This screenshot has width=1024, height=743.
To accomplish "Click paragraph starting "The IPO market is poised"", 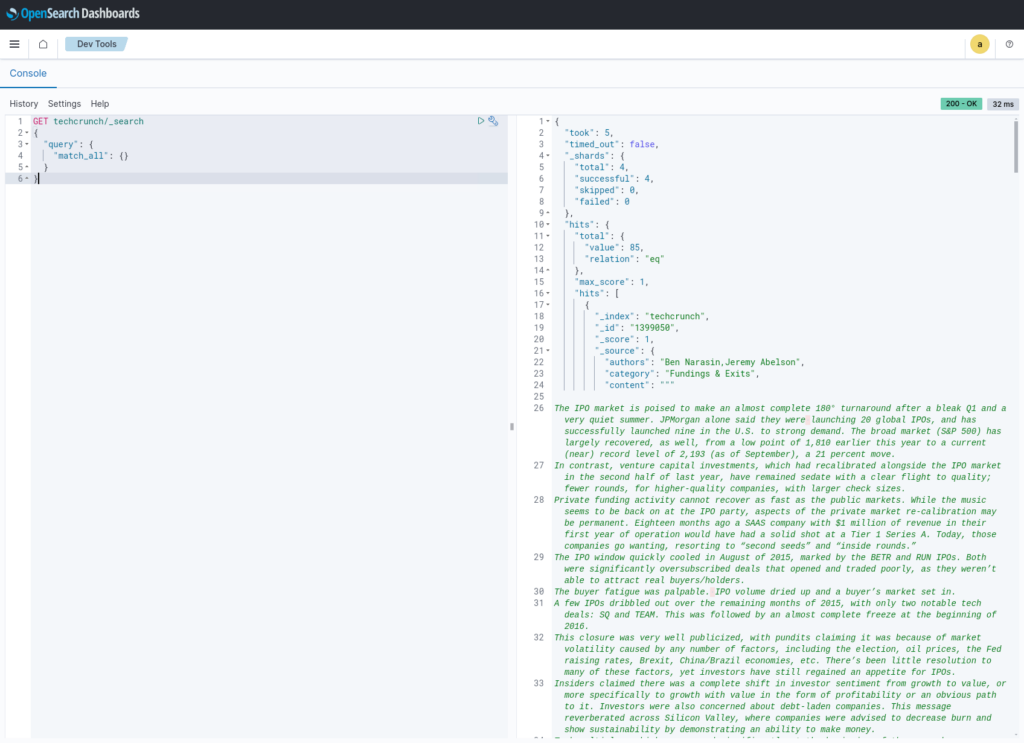I will pos(780,432).
